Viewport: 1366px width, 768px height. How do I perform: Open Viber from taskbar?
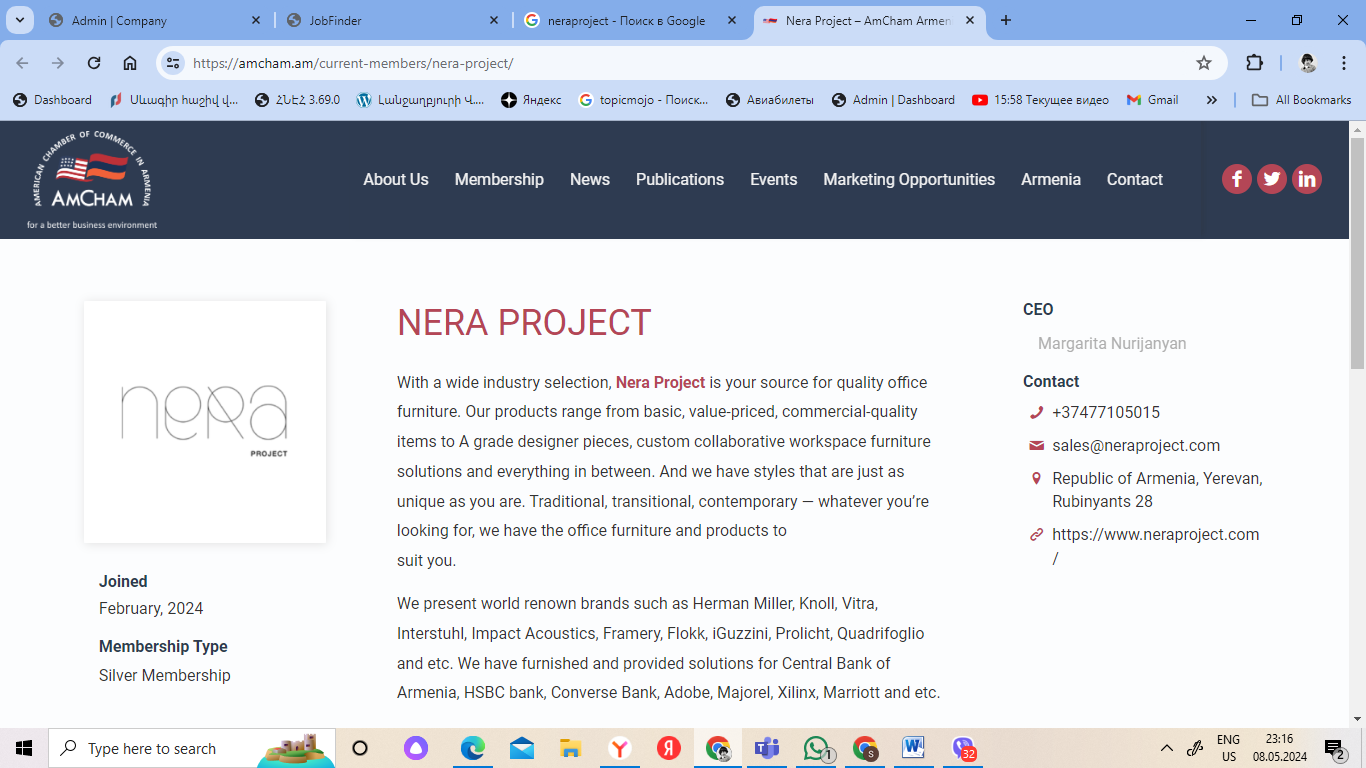963,748
